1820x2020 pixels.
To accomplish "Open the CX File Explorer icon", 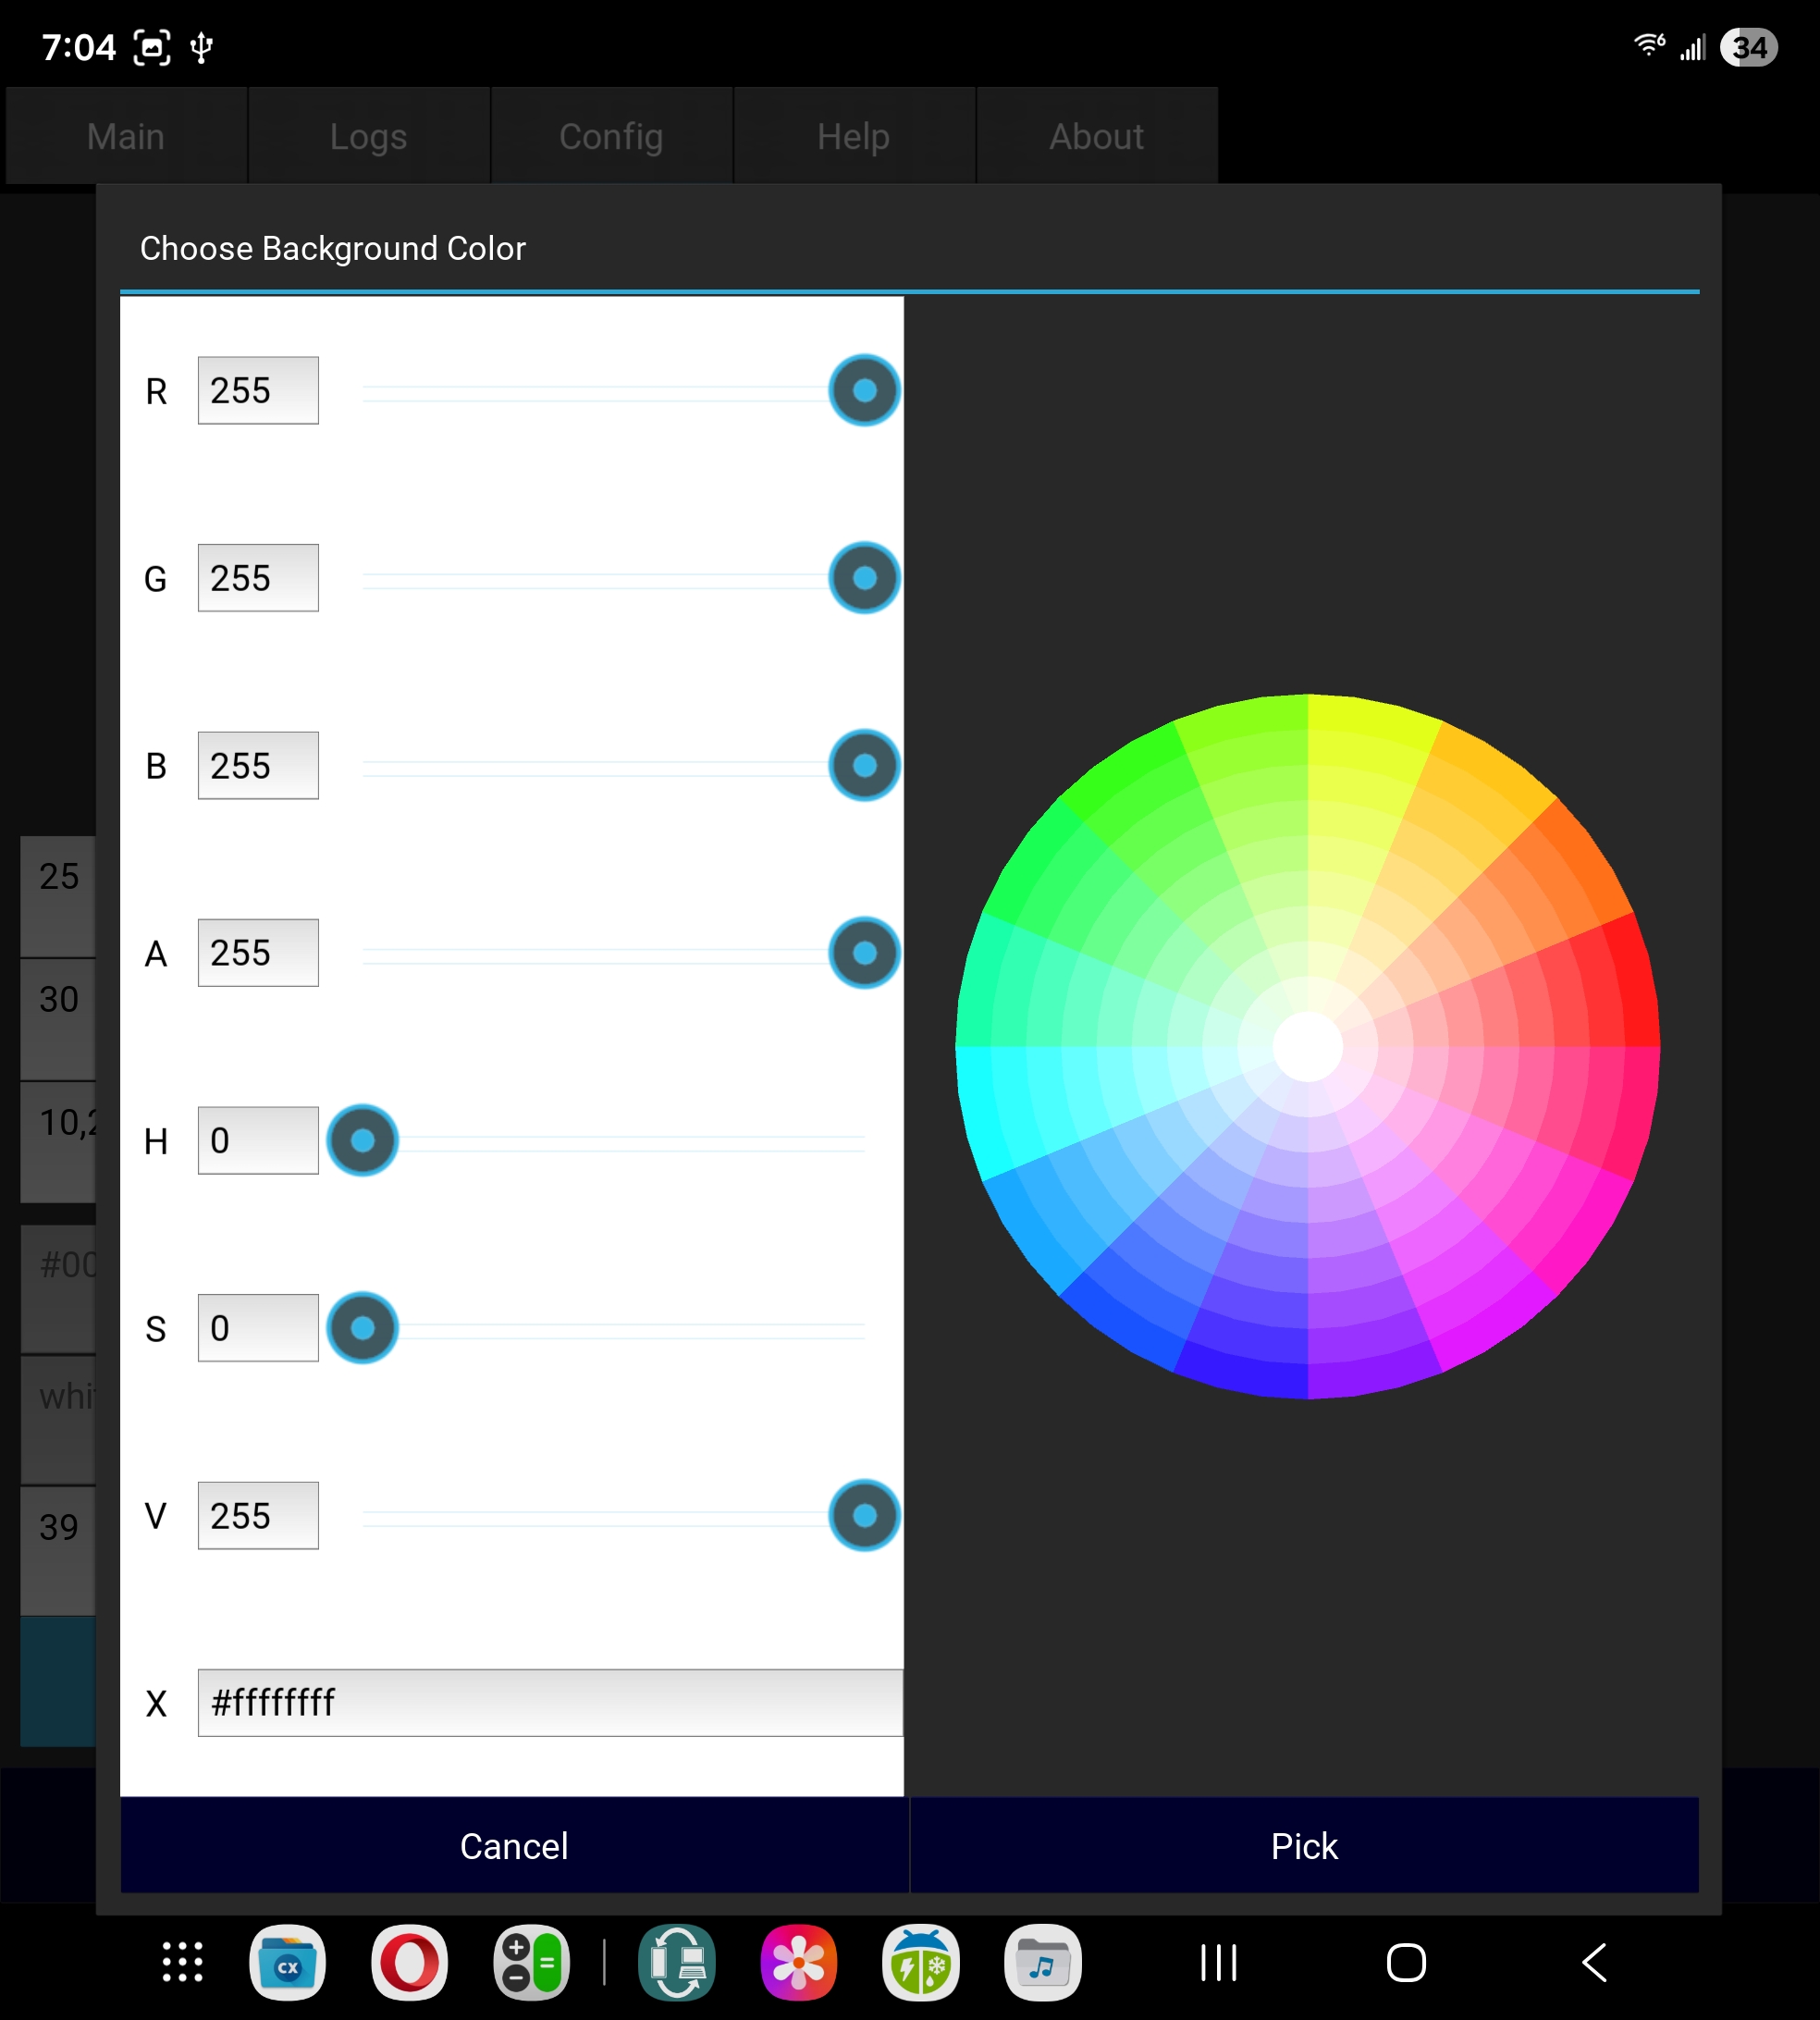I will pos(287,1962).
